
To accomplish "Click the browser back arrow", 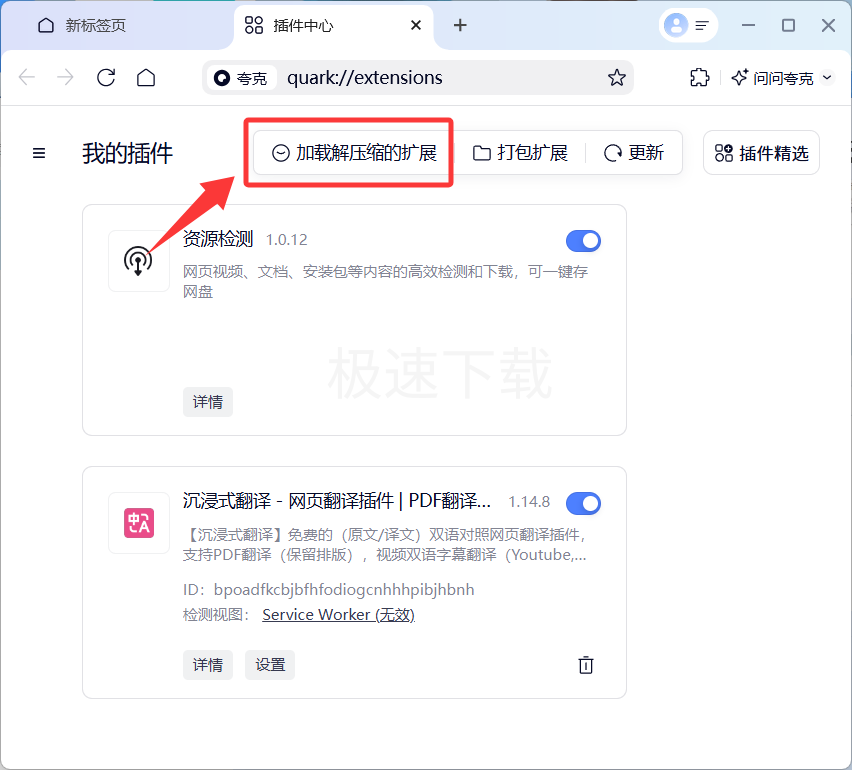I will tap(27, 78).
